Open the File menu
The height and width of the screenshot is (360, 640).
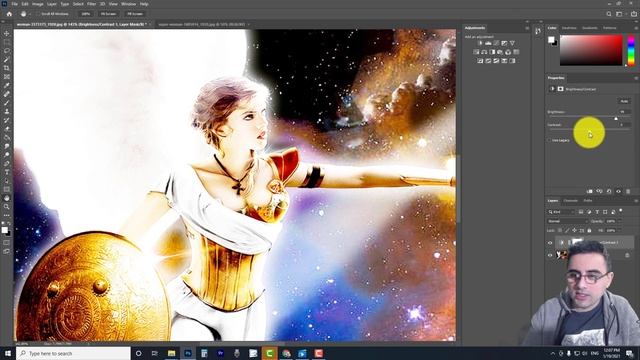[x=15, y=4]
